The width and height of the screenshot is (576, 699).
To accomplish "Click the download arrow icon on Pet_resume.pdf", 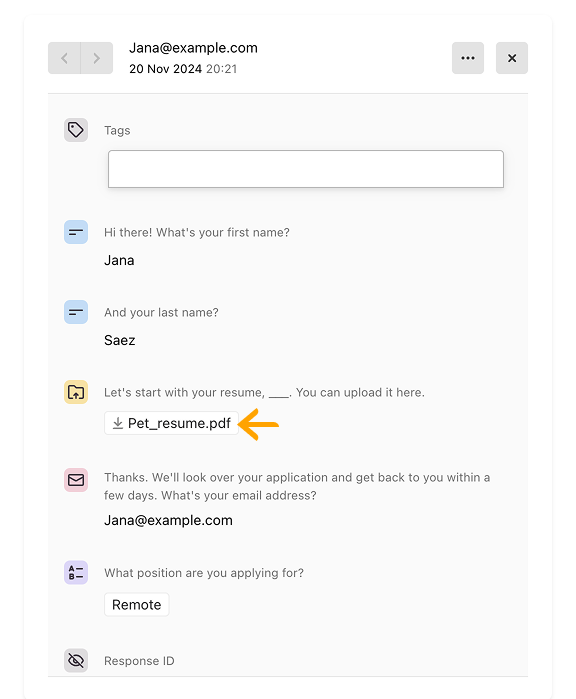I will click(118, 423).
